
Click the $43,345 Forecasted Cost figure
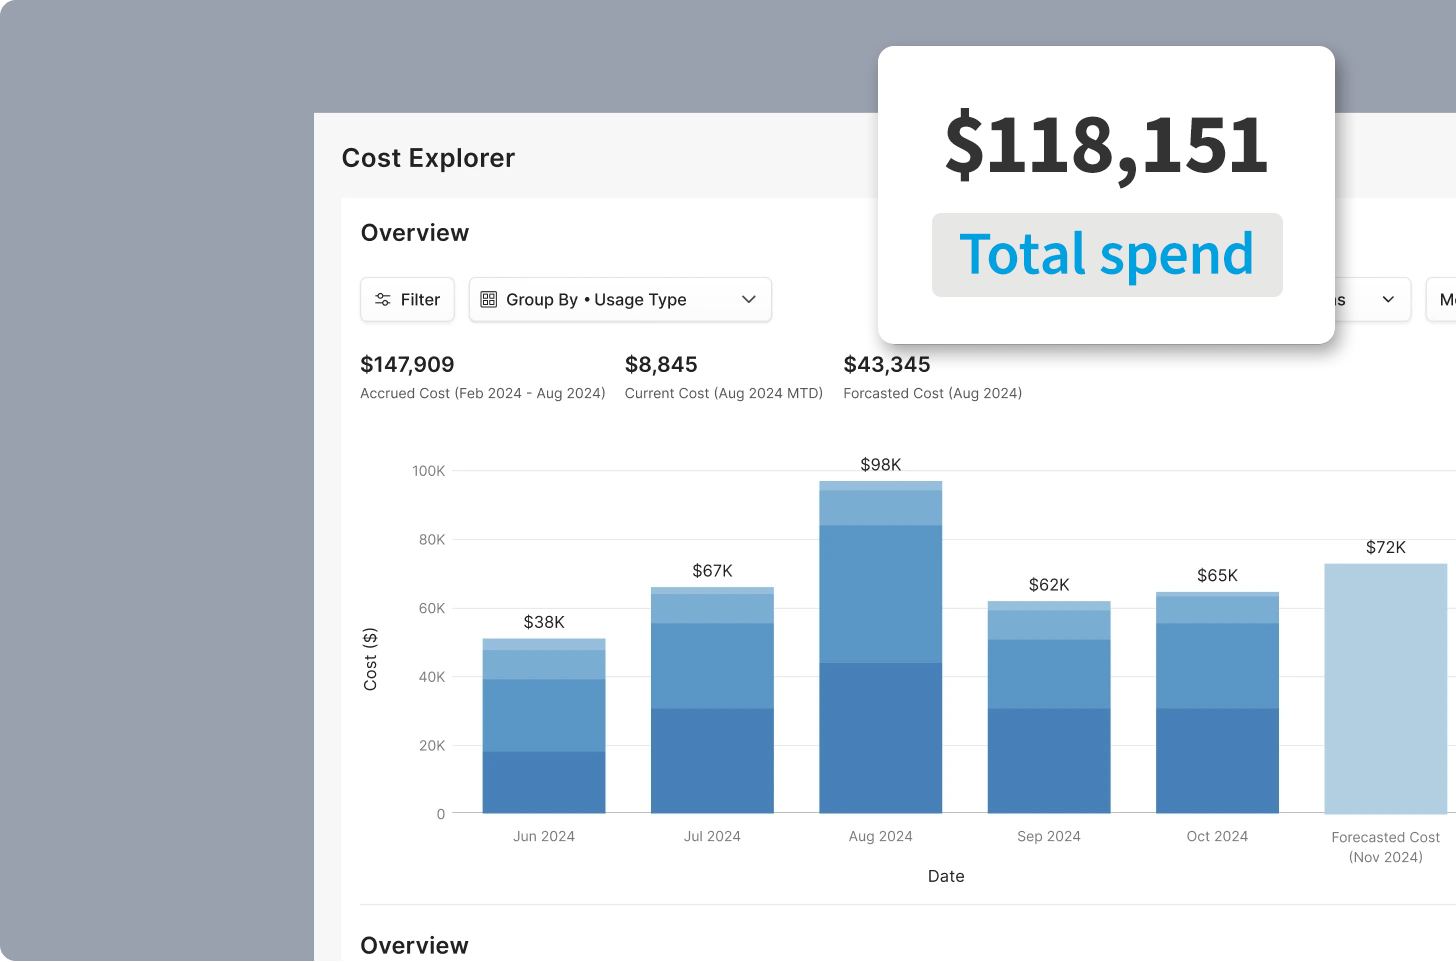[x=887, y=364]
